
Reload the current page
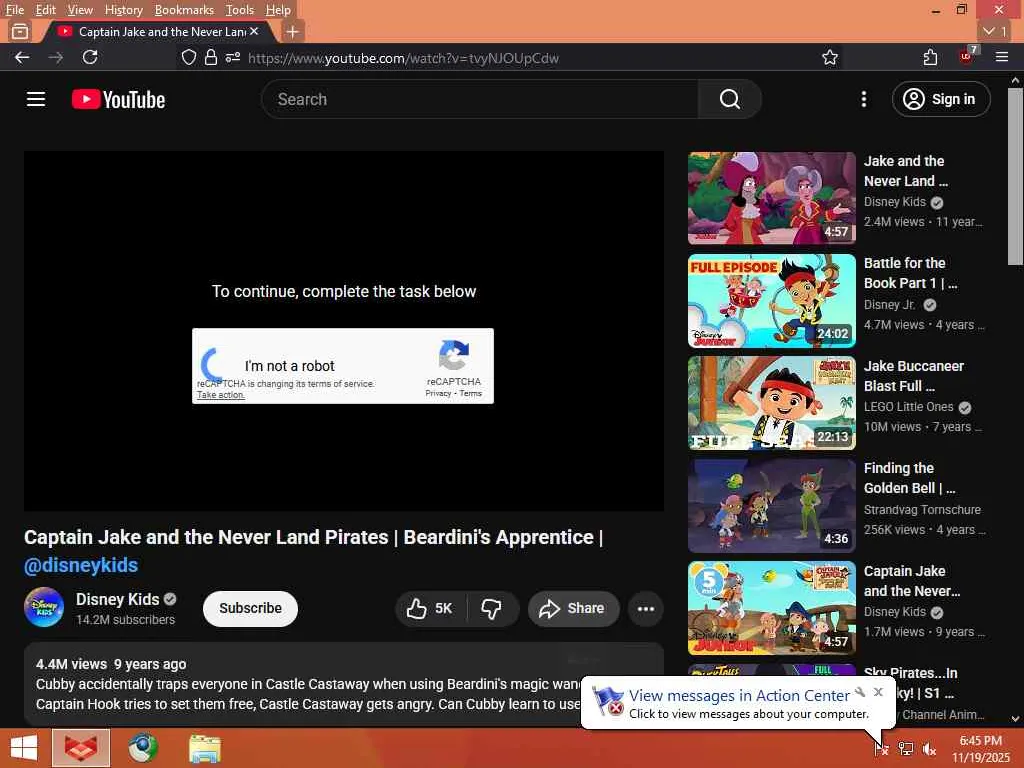[x=90, y=57]
